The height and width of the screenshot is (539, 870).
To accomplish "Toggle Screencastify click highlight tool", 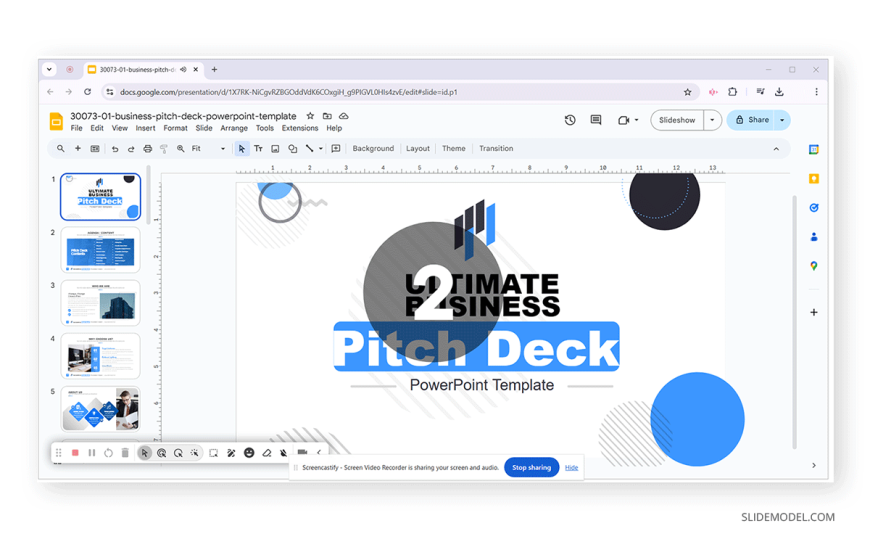I will 161,453.
